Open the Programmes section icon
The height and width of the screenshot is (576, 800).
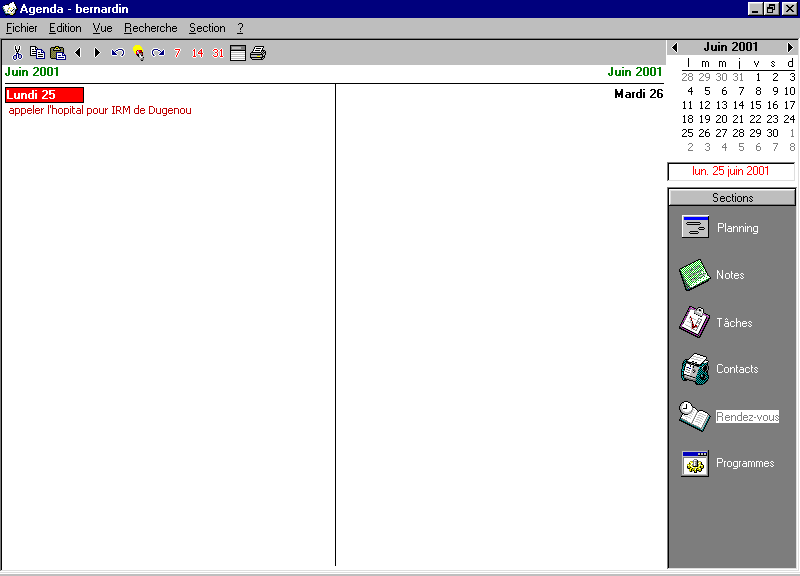tap(695, 463)
